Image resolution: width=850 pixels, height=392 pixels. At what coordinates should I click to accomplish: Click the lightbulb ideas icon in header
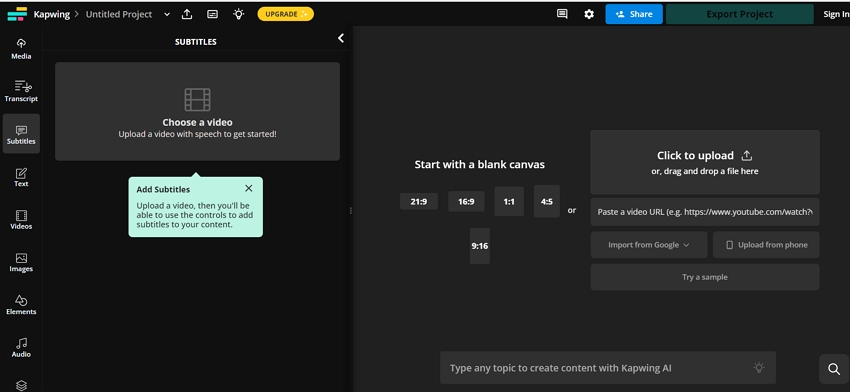tap(239, 14)
